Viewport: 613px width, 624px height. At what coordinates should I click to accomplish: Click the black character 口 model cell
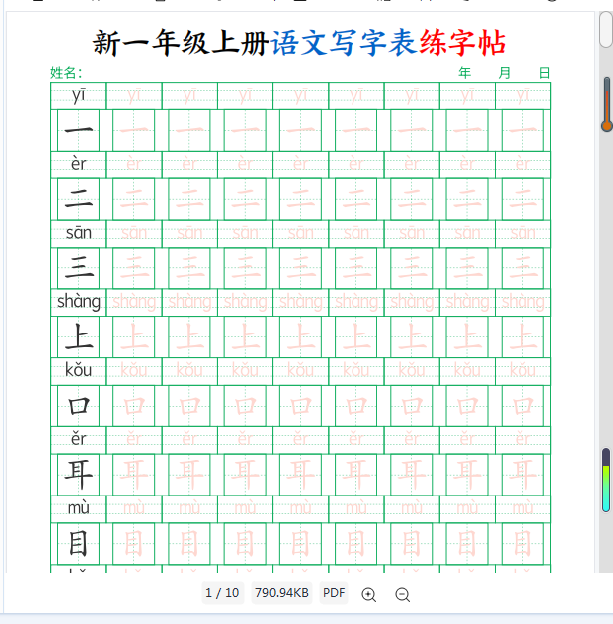tap(78, 406)
